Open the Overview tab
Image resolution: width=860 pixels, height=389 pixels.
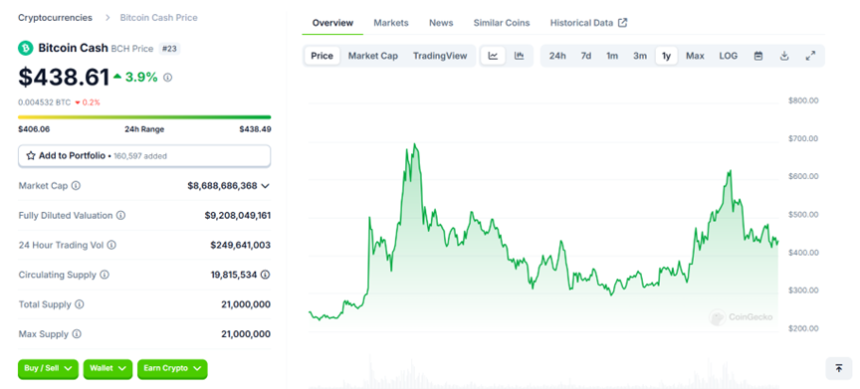pos(332,23)
